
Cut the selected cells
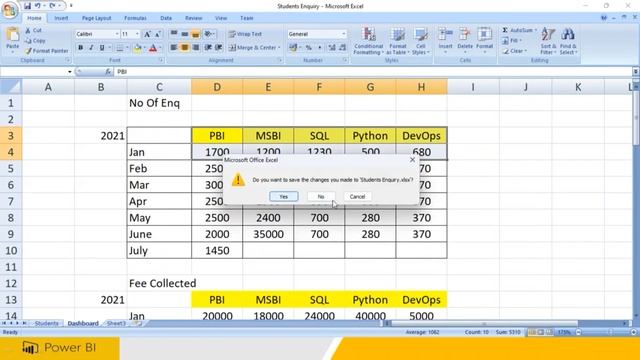(33, 30)
